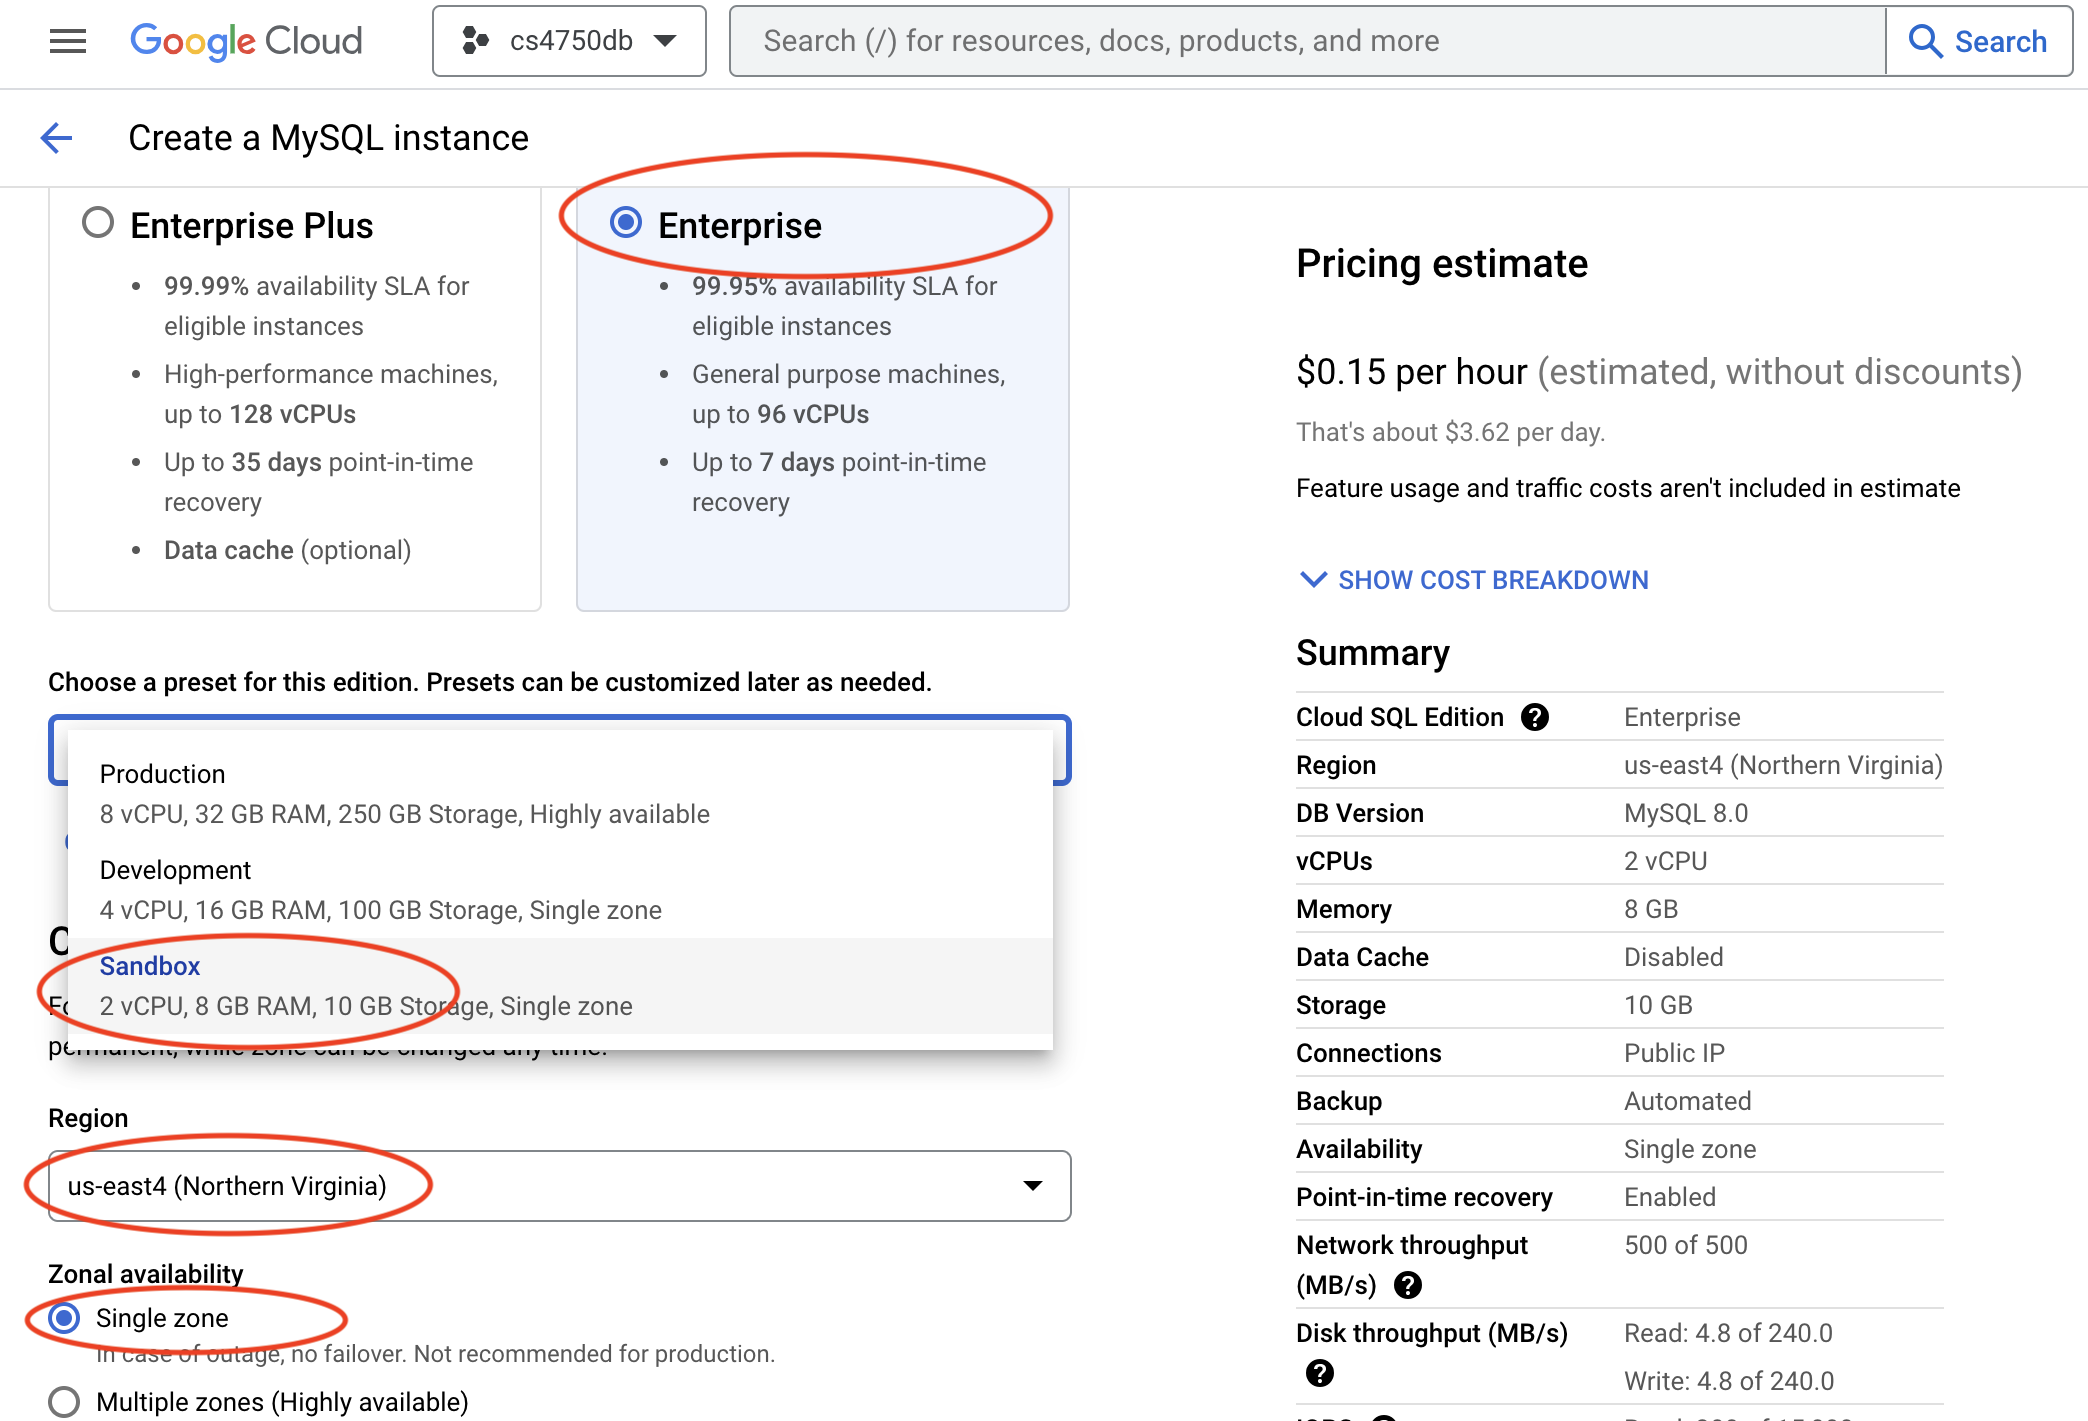Choose the Development preset option
Image resolution: width=2088 pixels, height=1421 pixels.
click(x=560, y=890)
